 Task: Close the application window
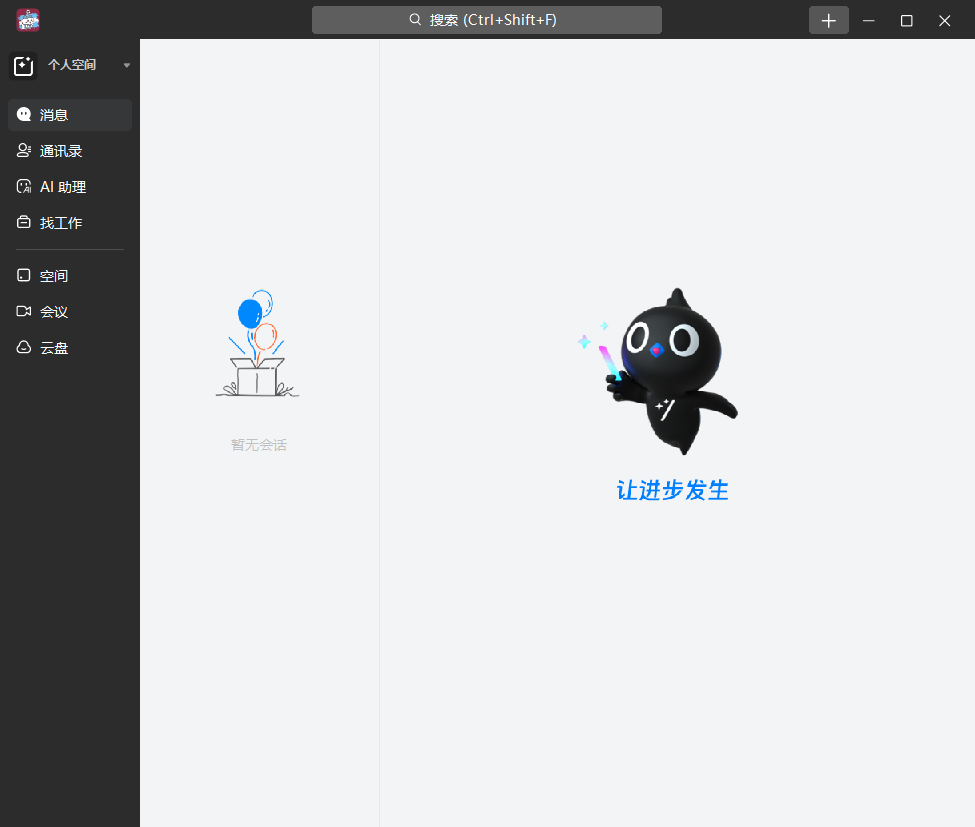coord(945,21)
